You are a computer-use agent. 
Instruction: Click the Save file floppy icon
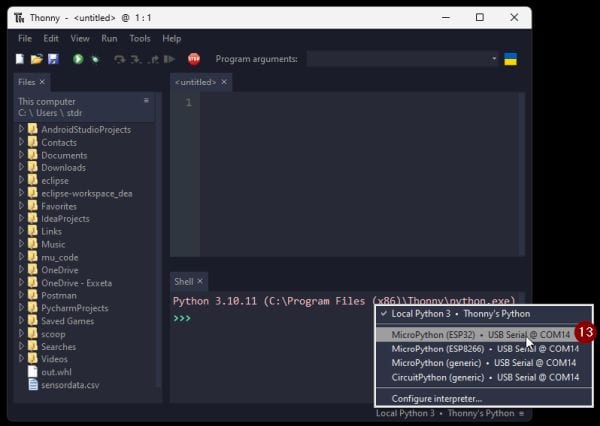(53, 59)
